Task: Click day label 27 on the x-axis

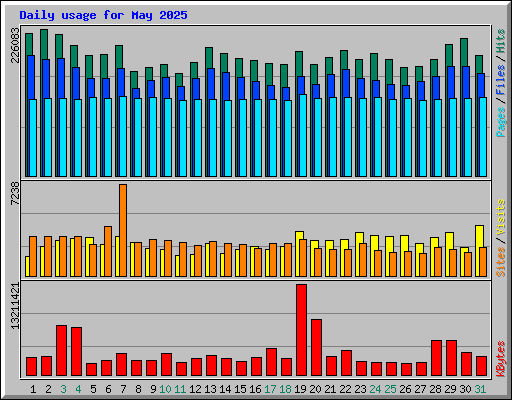Action: pyautogui.click(x=420, y=389)
